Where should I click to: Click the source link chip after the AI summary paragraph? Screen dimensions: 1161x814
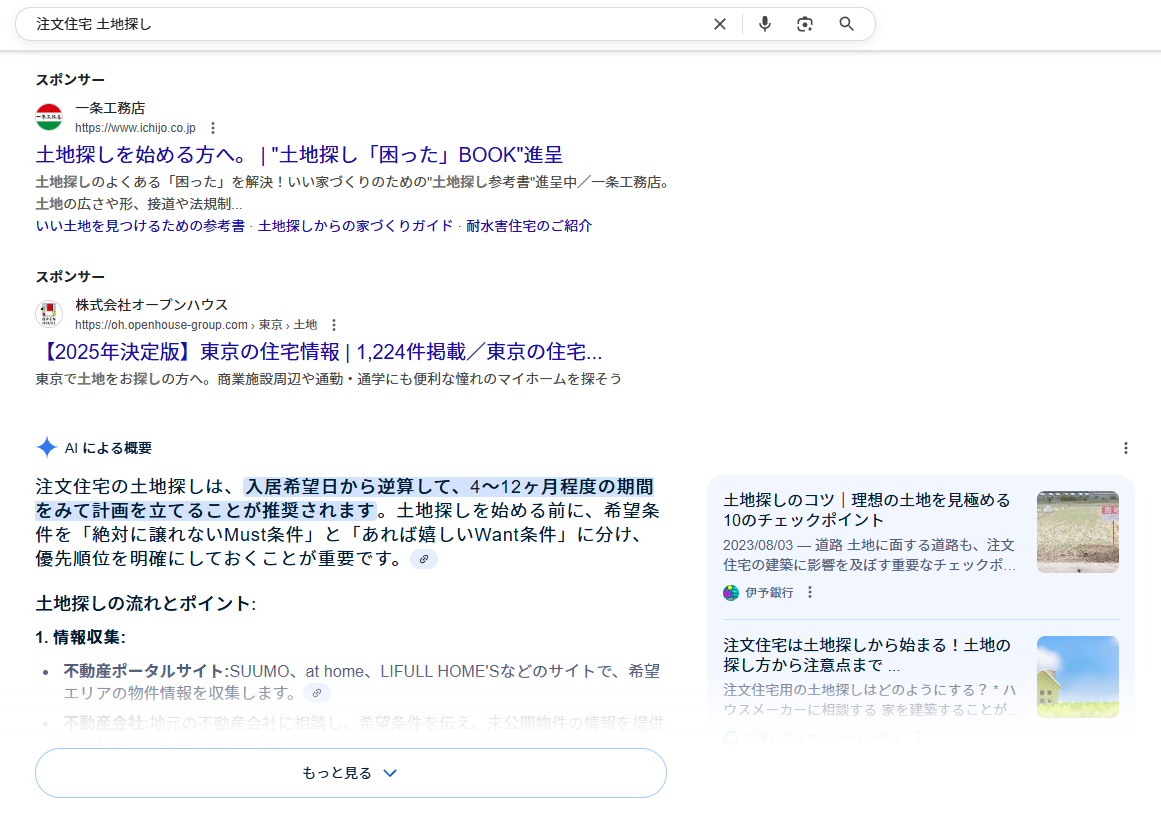click(x=424, y=559)
